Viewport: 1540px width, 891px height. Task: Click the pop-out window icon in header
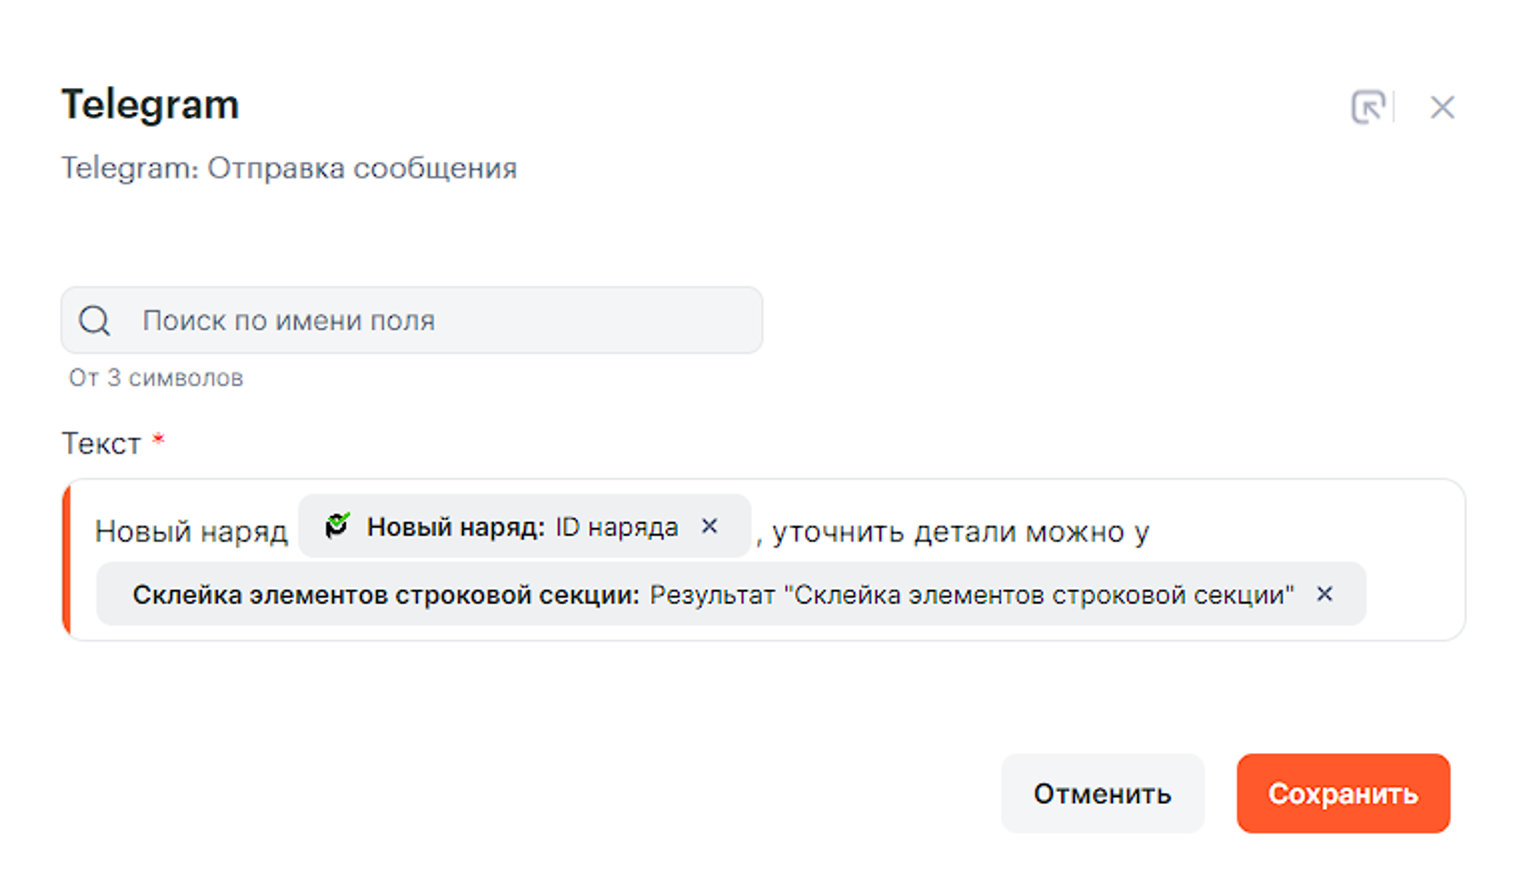point(1367,107)
